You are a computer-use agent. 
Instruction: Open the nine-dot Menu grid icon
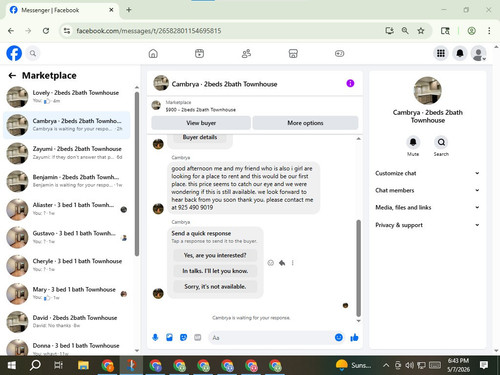[x=441, y=53]
